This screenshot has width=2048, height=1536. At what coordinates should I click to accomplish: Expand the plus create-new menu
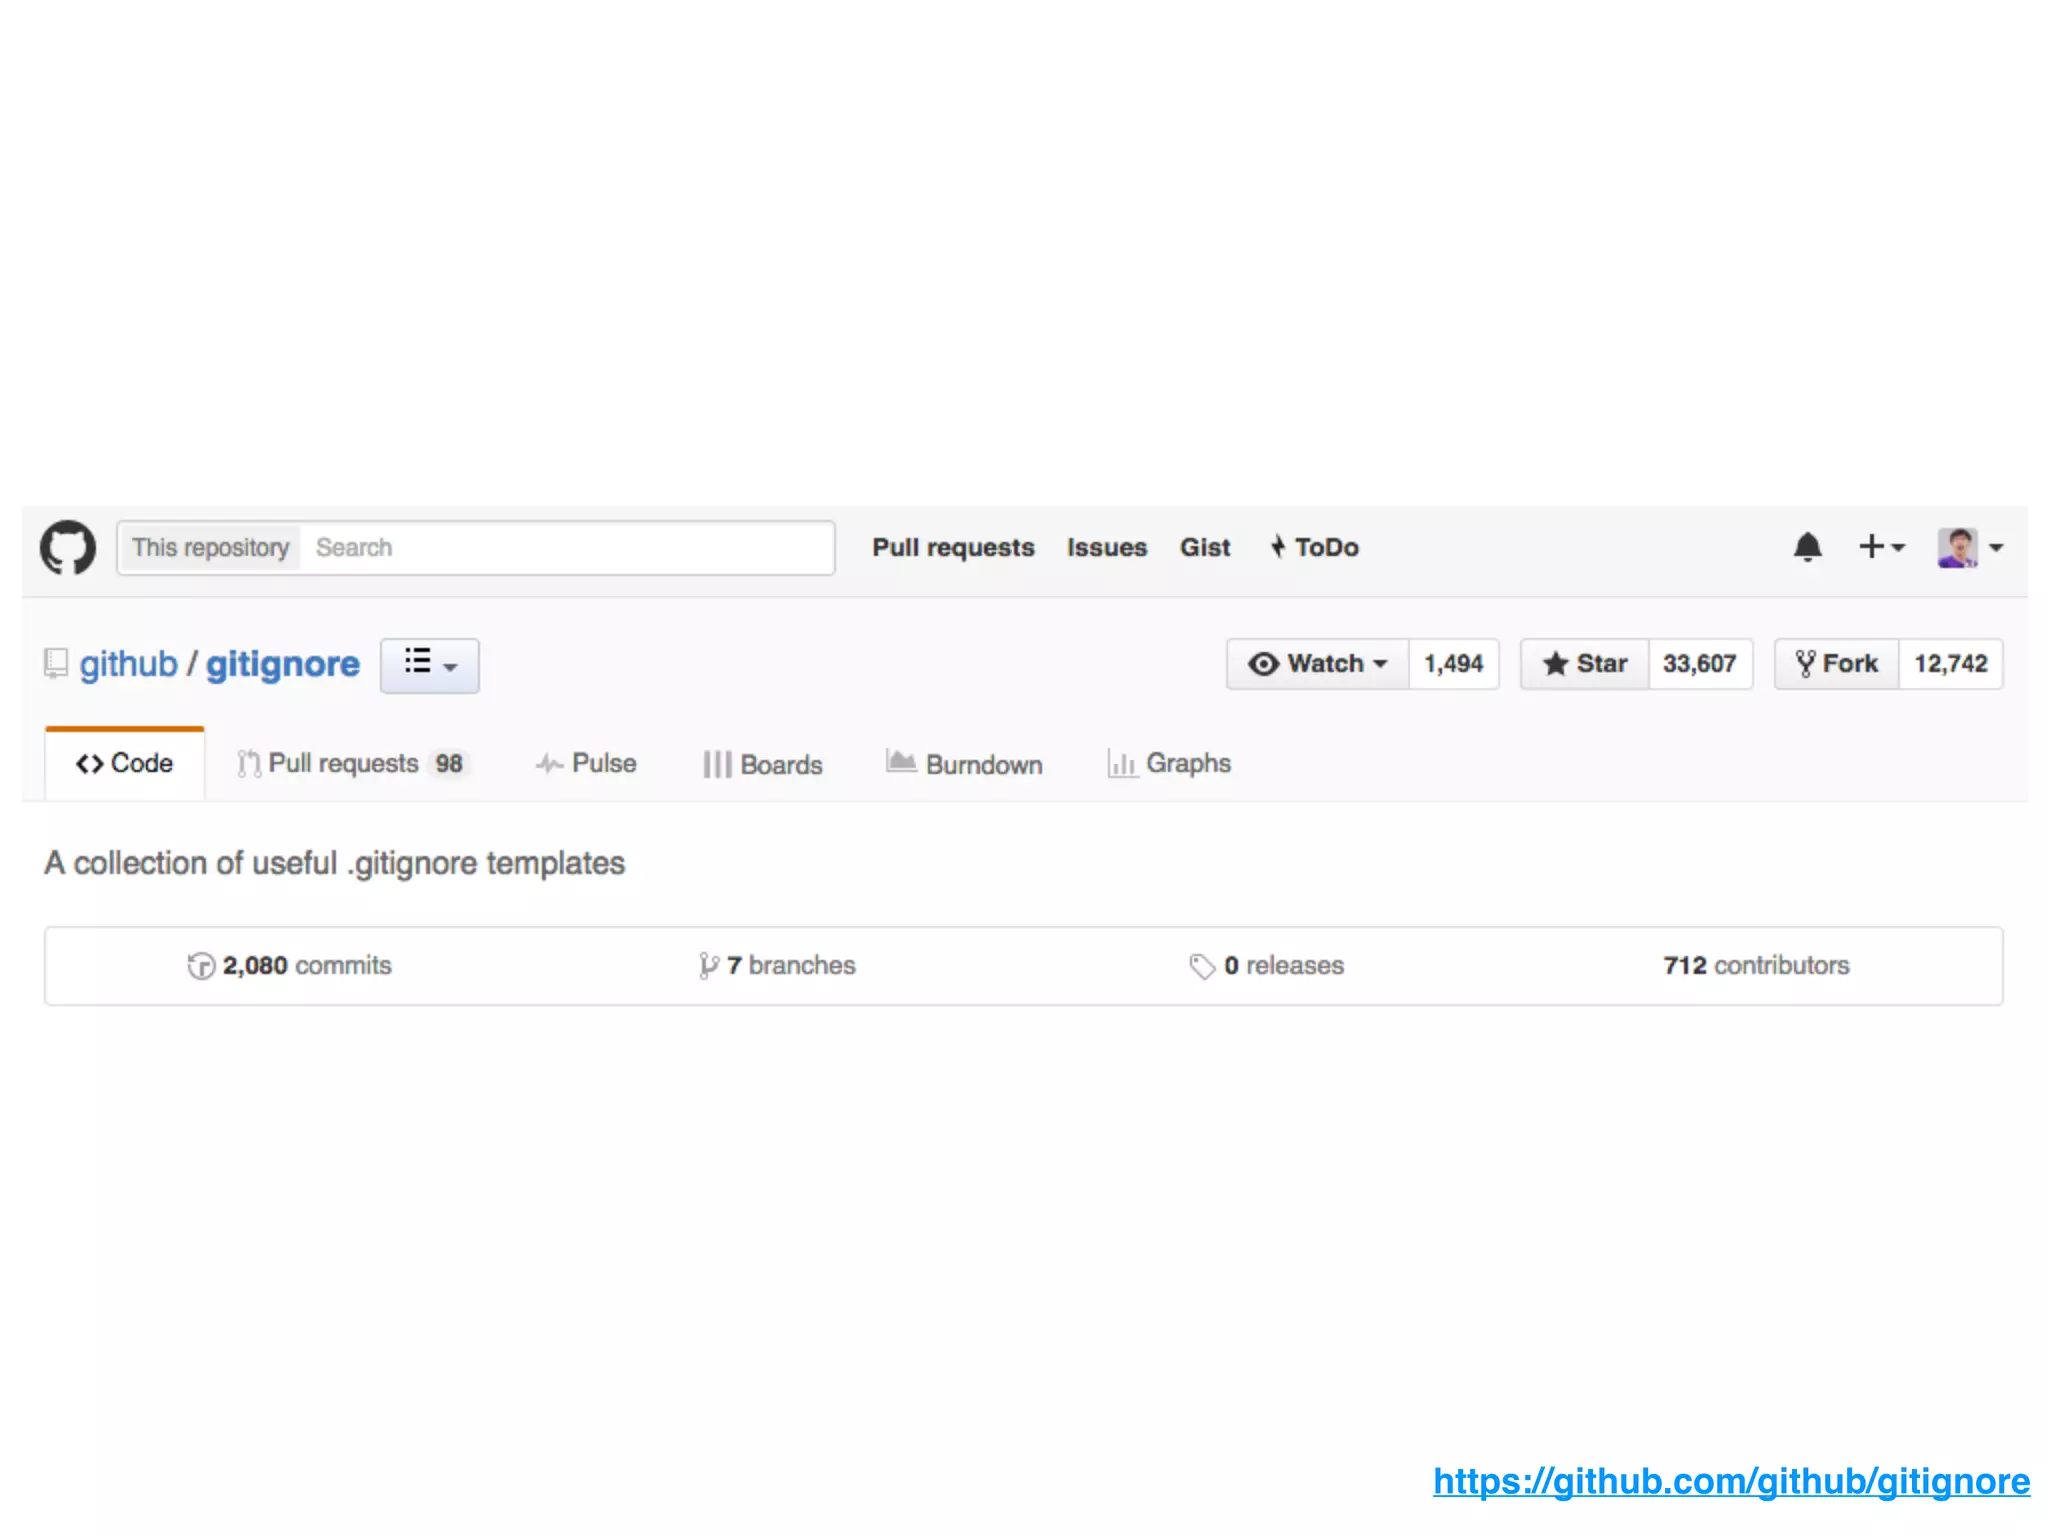[x=1881, y=547]
